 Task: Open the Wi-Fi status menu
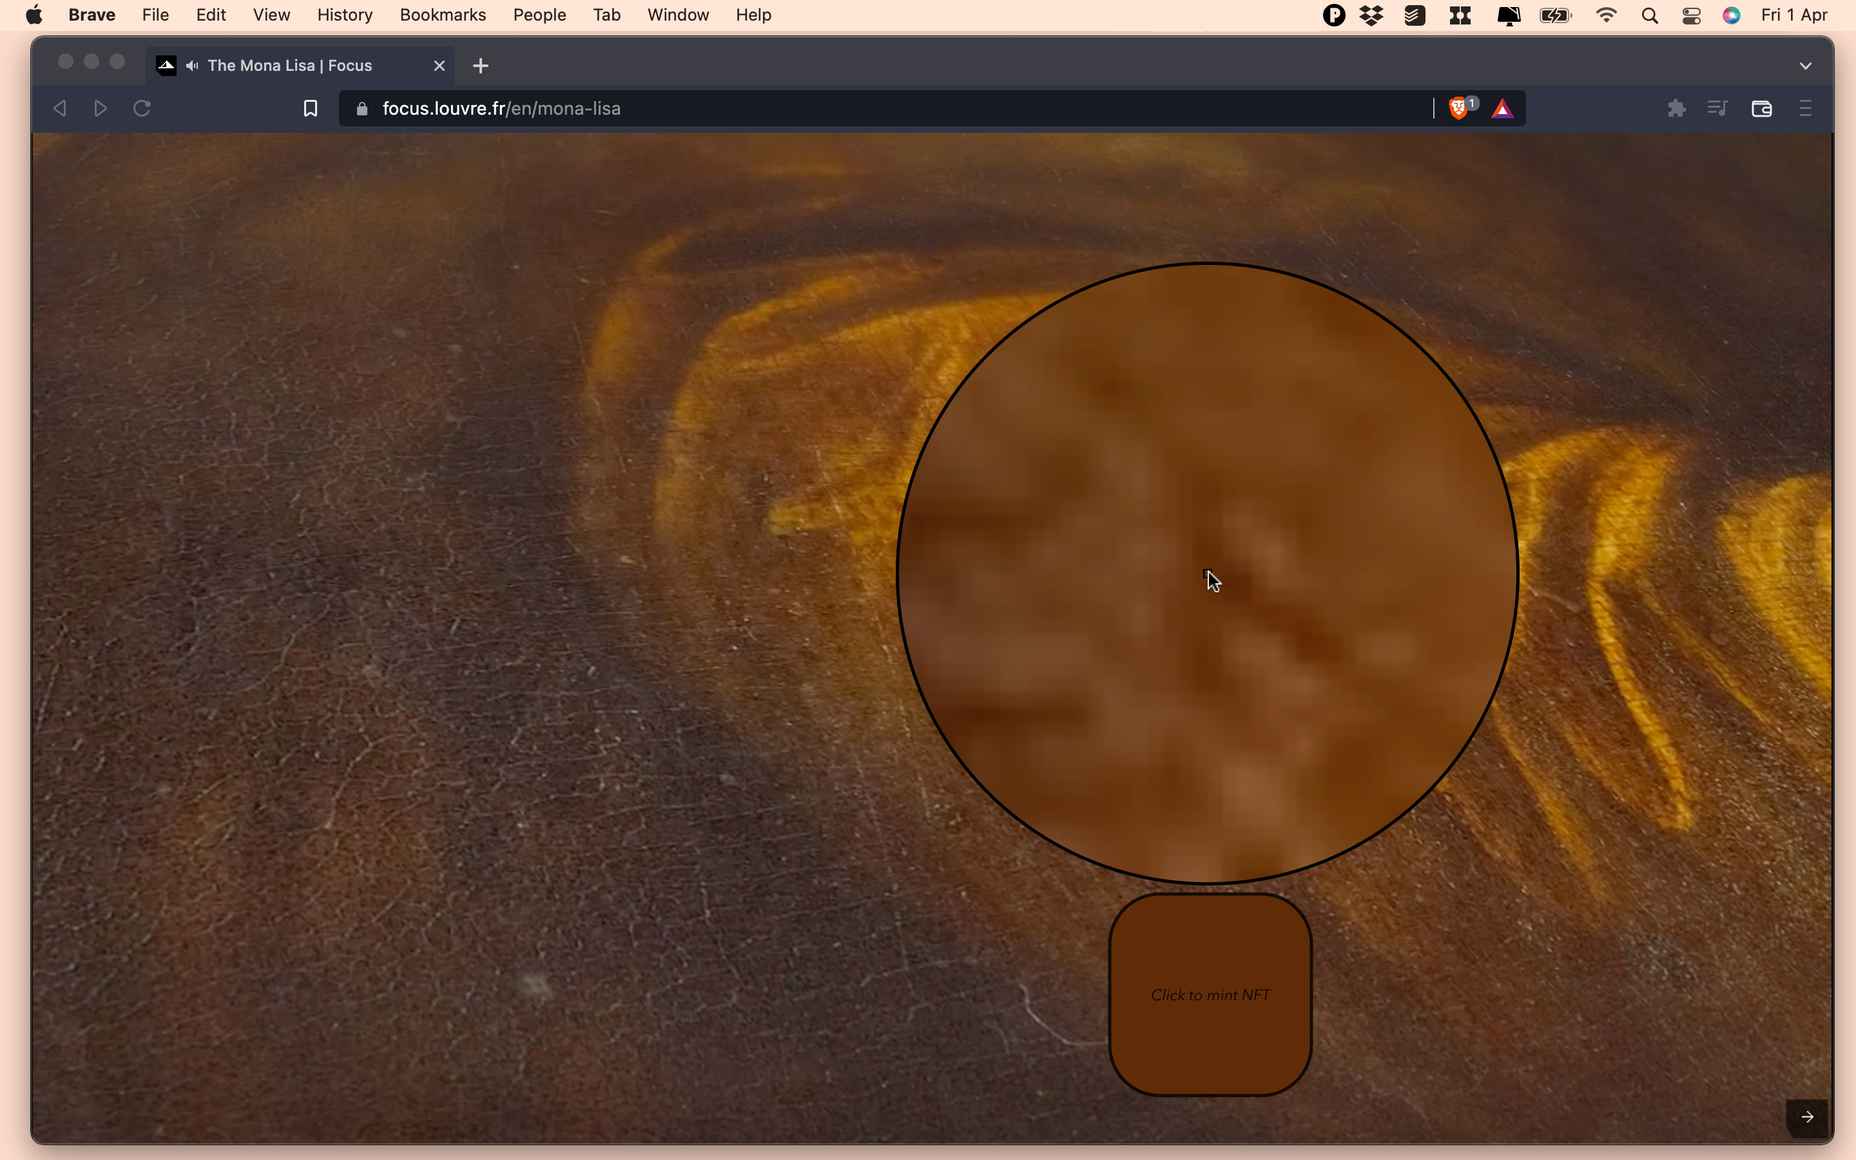click(1606, 15)
